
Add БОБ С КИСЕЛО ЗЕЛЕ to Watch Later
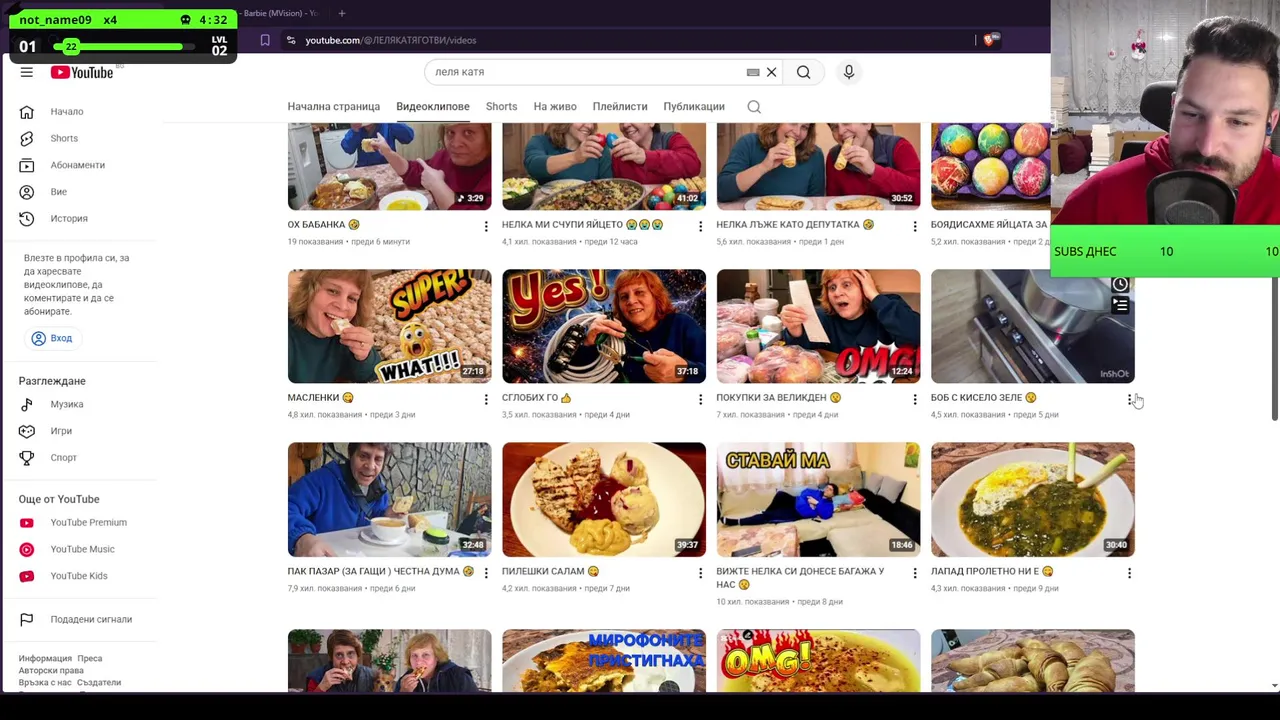(x=1120, y=285)
